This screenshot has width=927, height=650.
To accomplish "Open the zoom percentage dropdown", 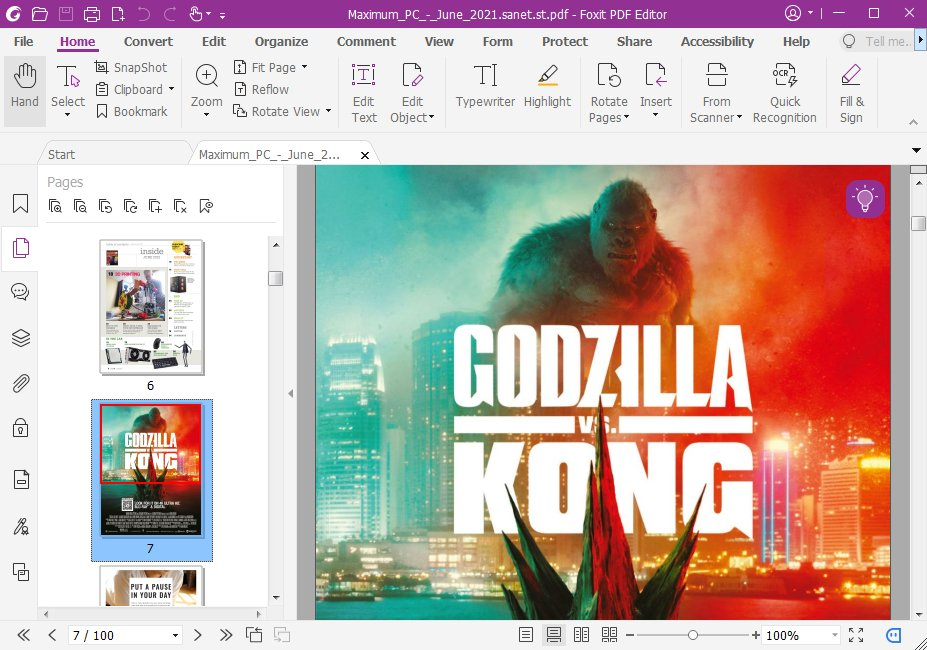I will coord(834,636).
